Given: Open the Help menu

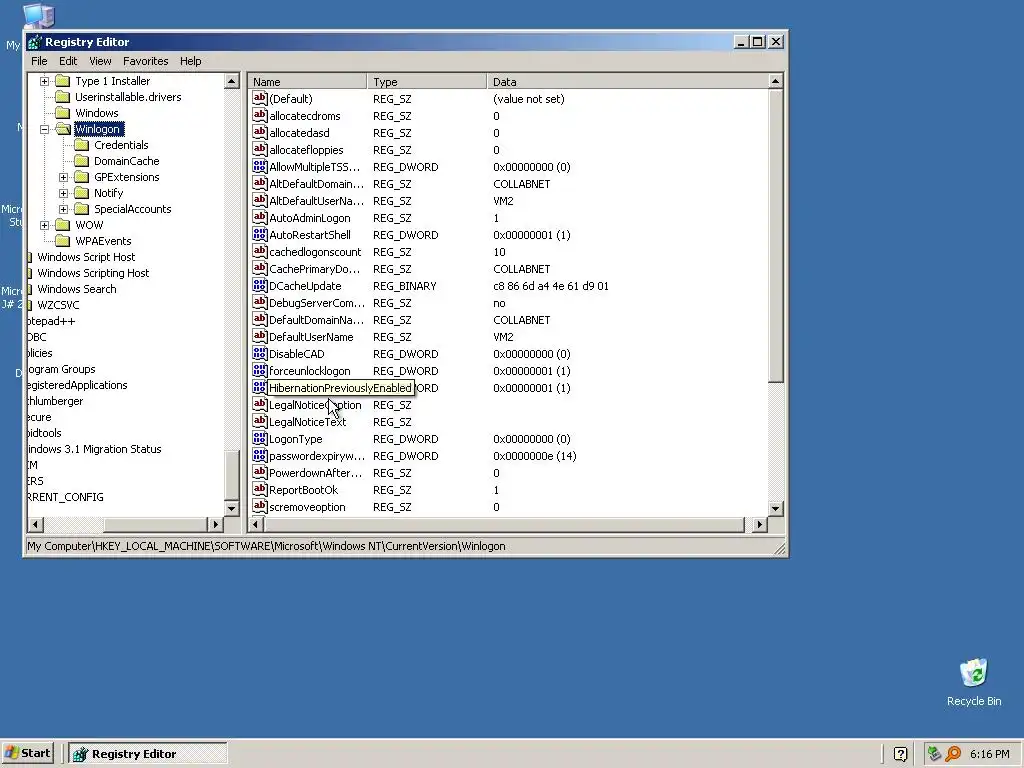Looking at the screenshot, I should click(191, 61).
